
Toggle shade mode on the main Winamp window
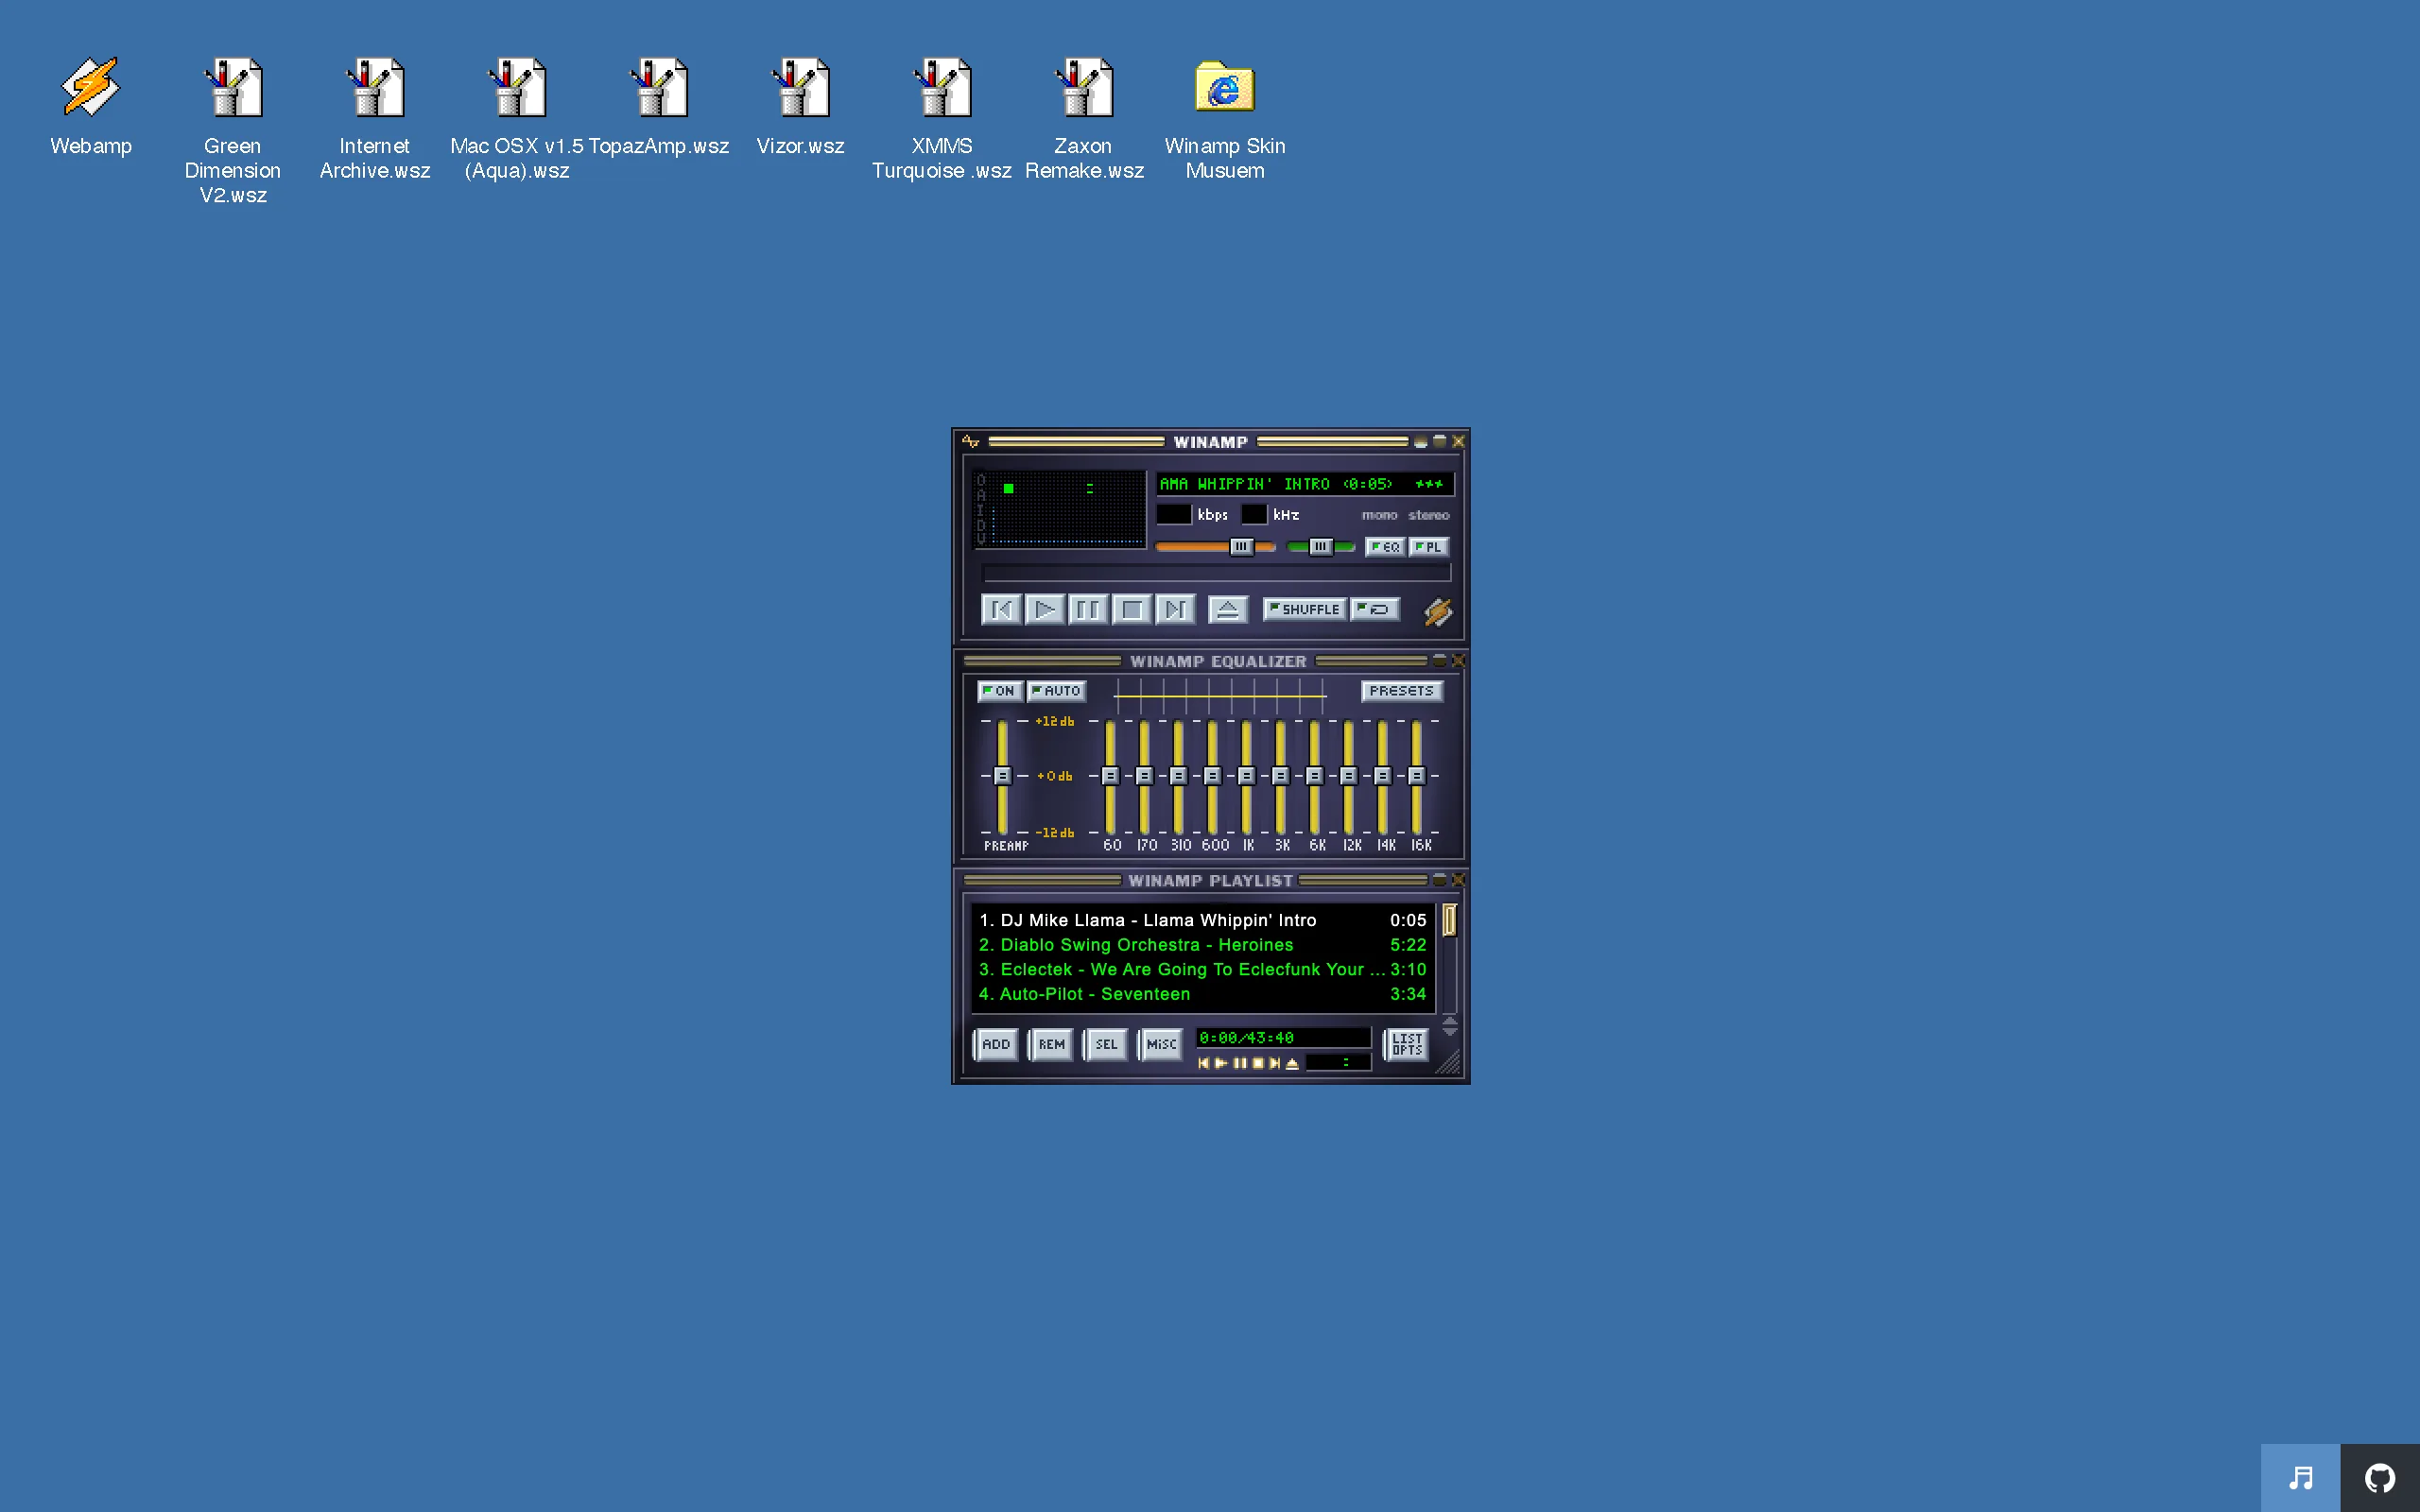pyautogui.click(x=1439, y=441)
